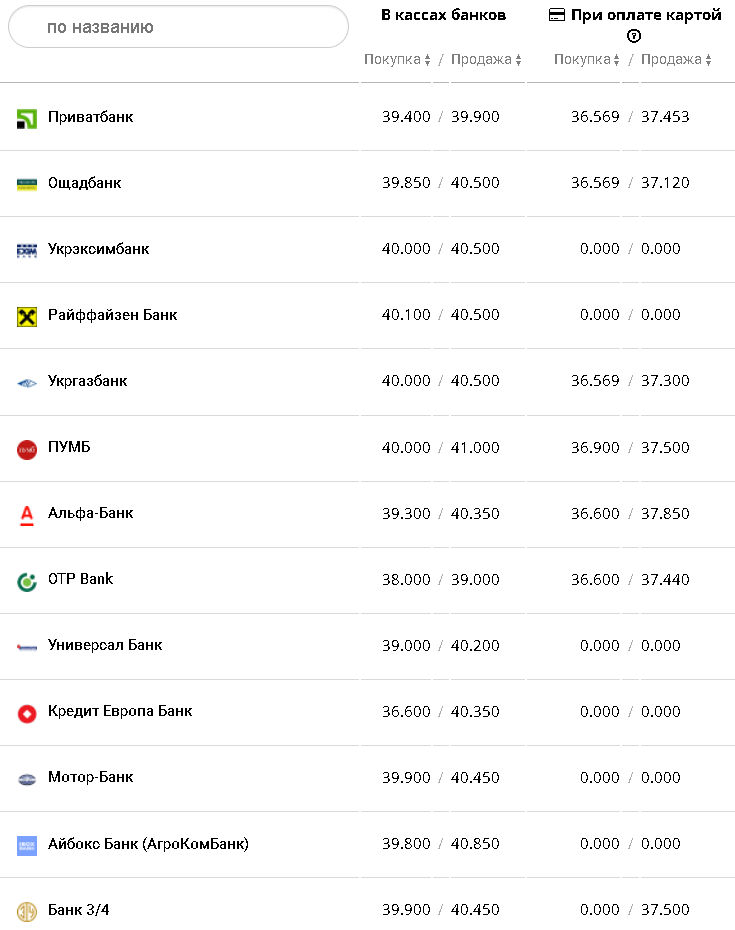Click the Приватбанк logo icon
This screenshot has width=735, height=930.
coord(27,119)
